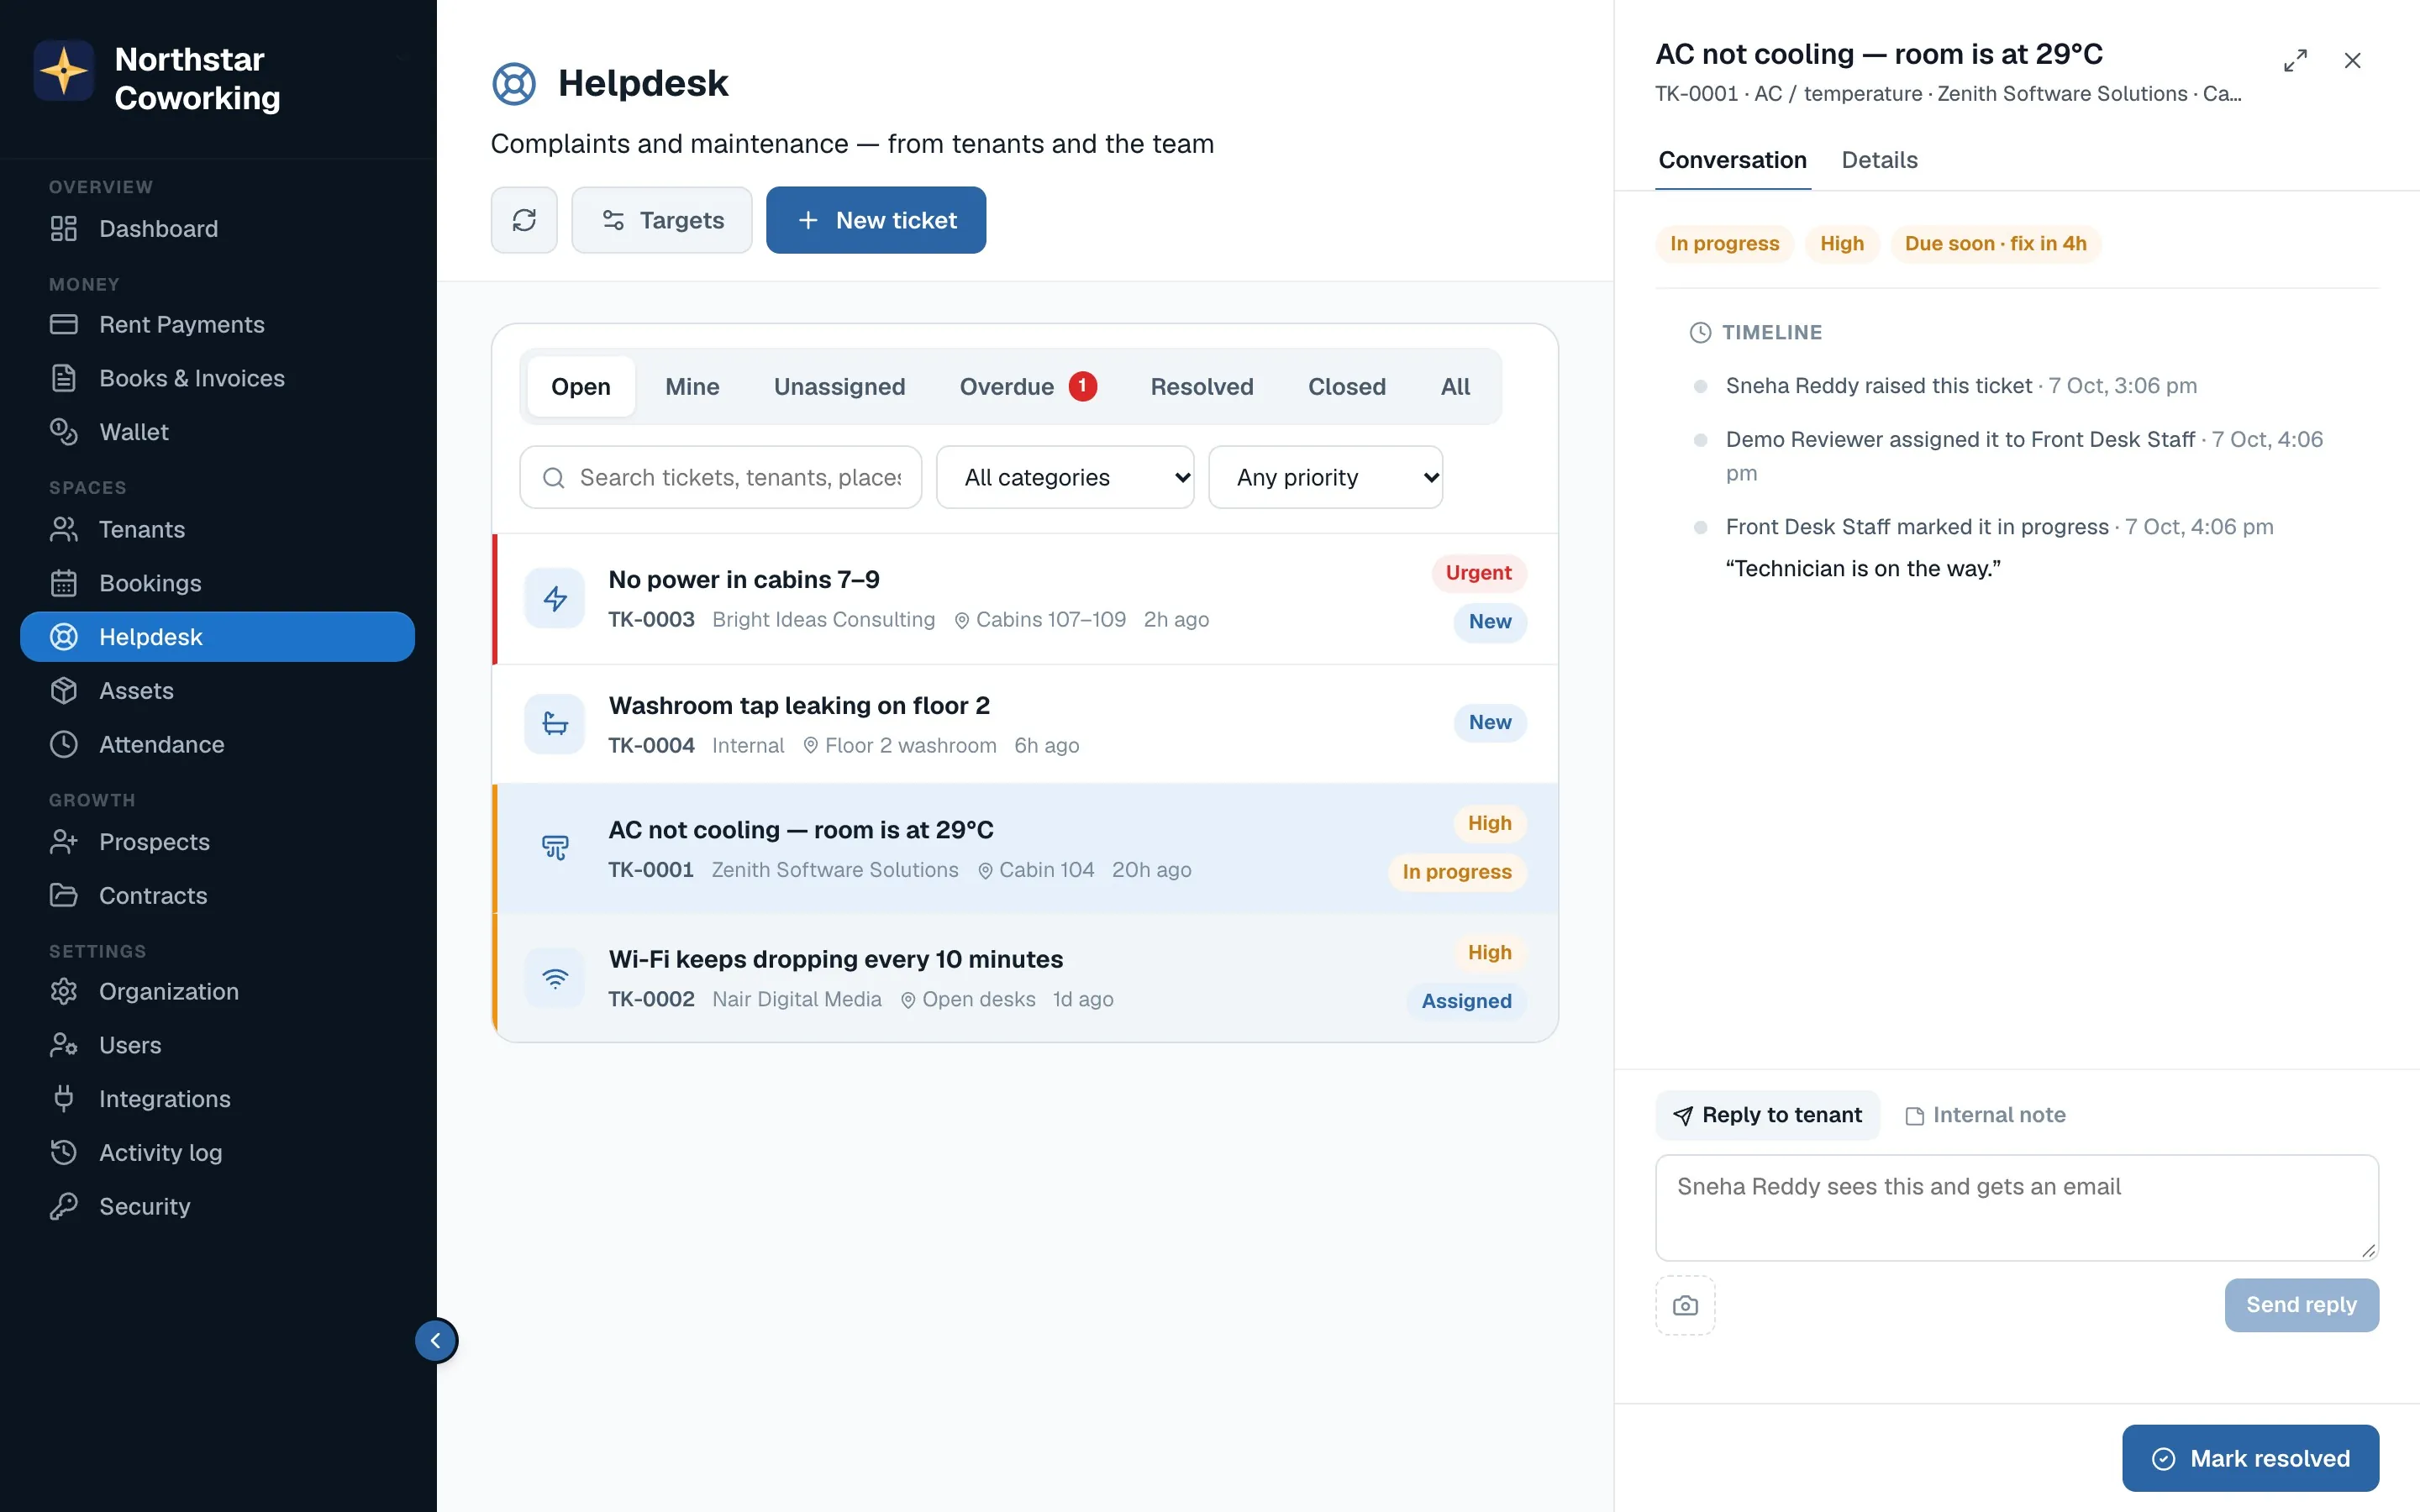Image resolution: width=2420 pixels, height=1512 pixels.
Task: Open Bookings from the sidebar
Action: 218,583
